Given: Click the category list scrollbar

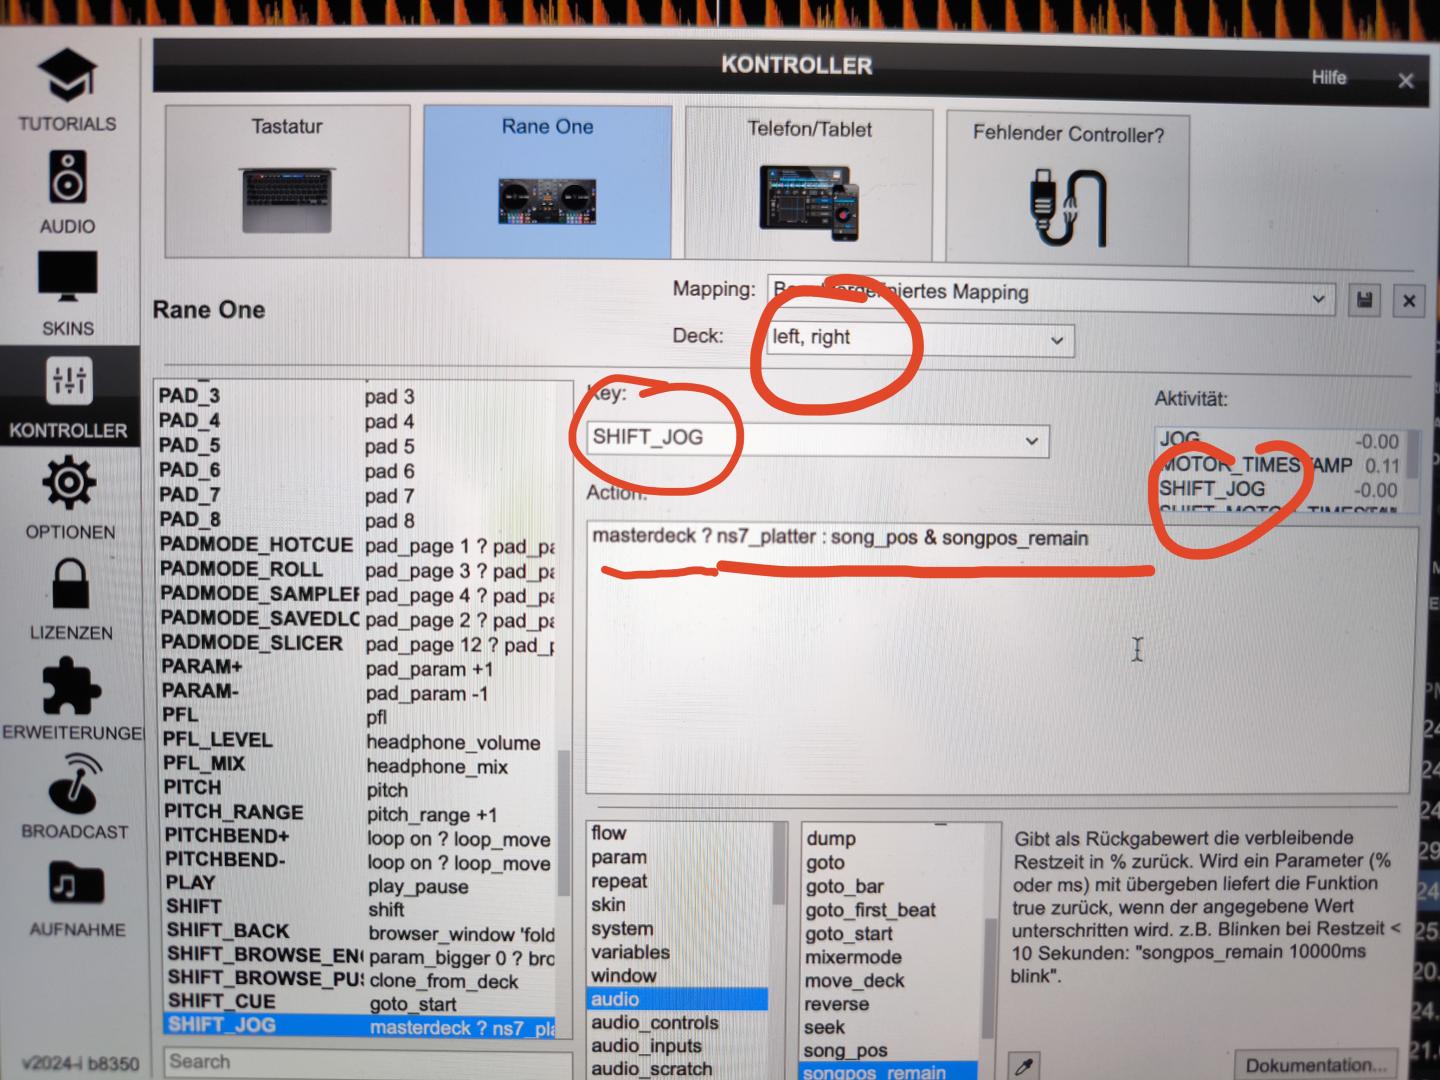Looking at the screenshot, I should (x=780, y=862).
